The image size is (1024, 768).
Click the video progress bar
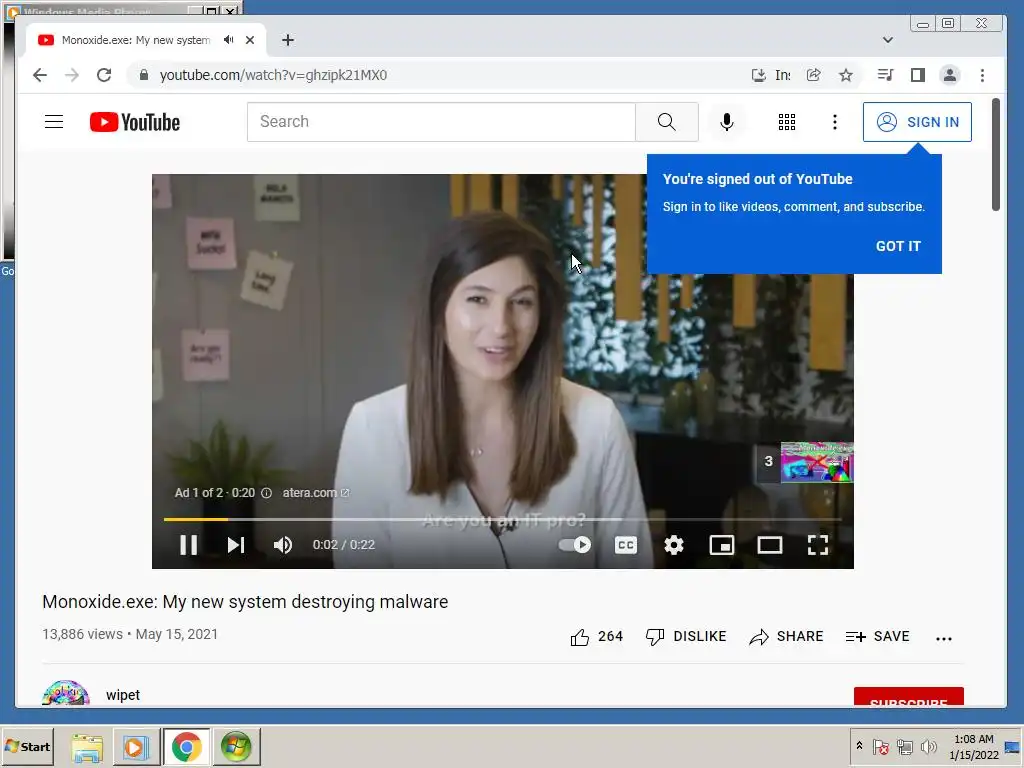click(x=502, y=519)
